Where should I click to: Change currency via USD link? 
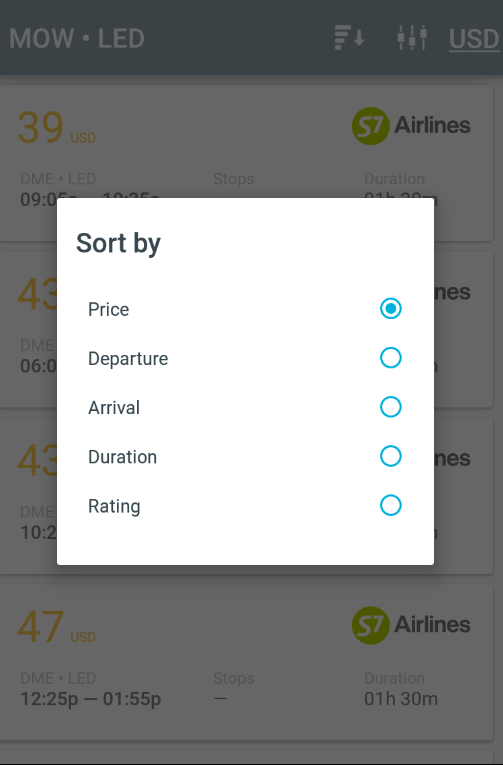[x=474, y=39]
